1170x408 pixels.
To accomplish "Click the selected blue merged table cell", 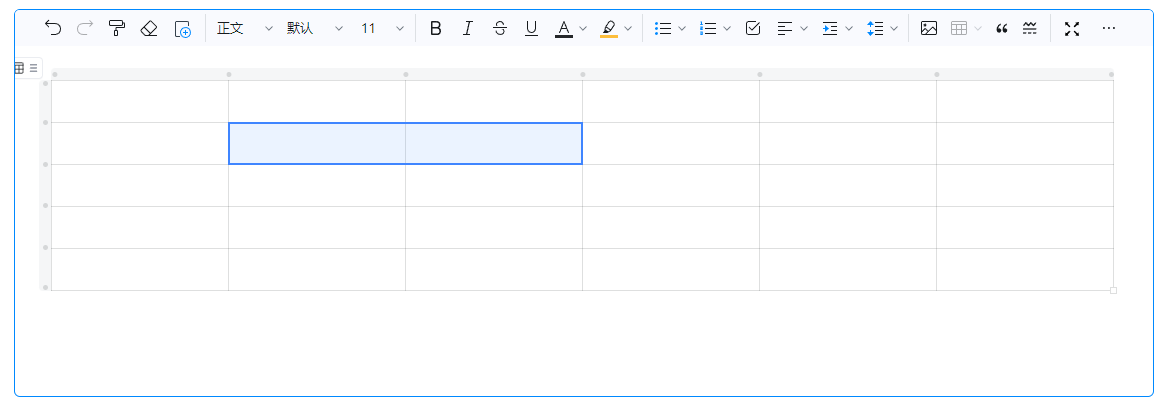I will point(405,143).
